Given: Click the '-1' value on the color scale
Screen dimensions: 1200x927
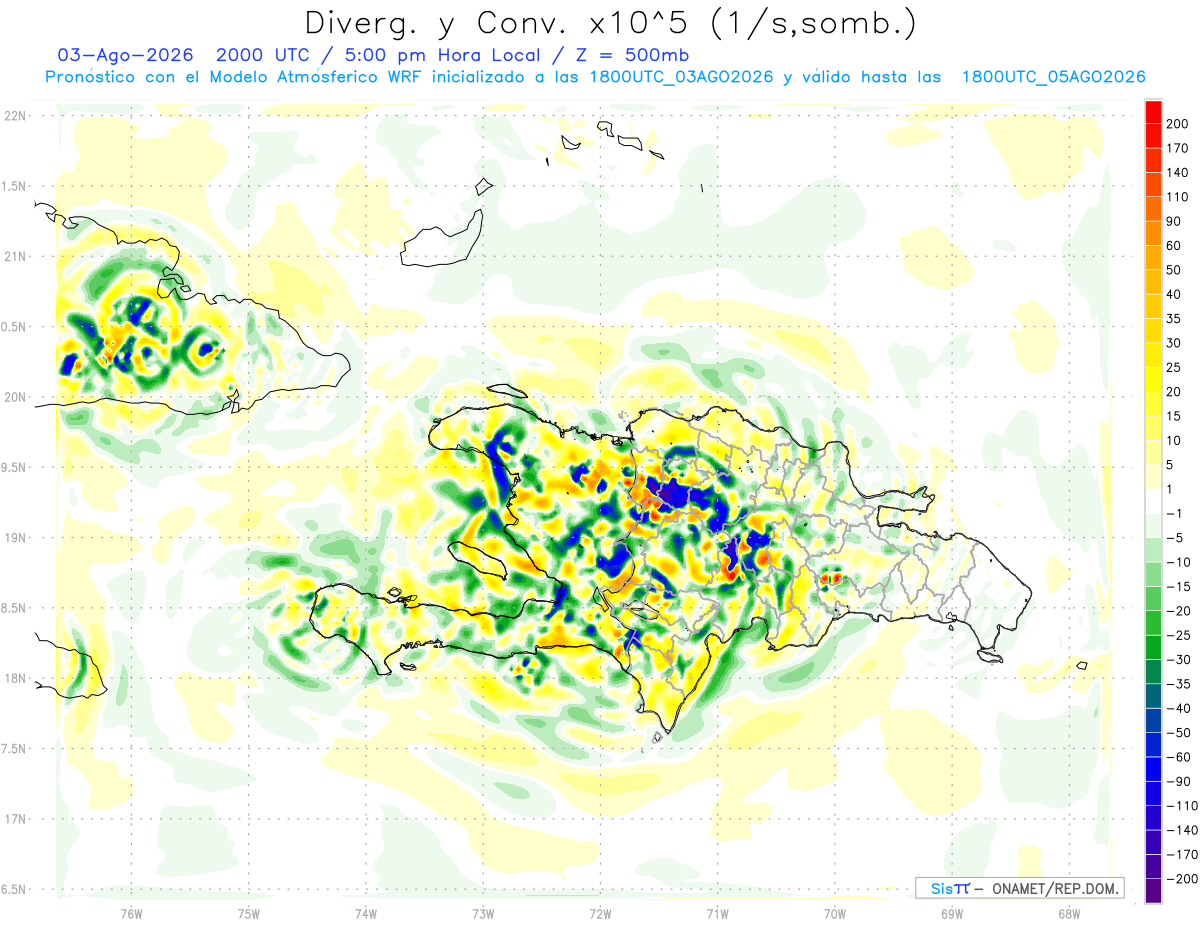Looking at the screenshot, I should [1176, 513].
